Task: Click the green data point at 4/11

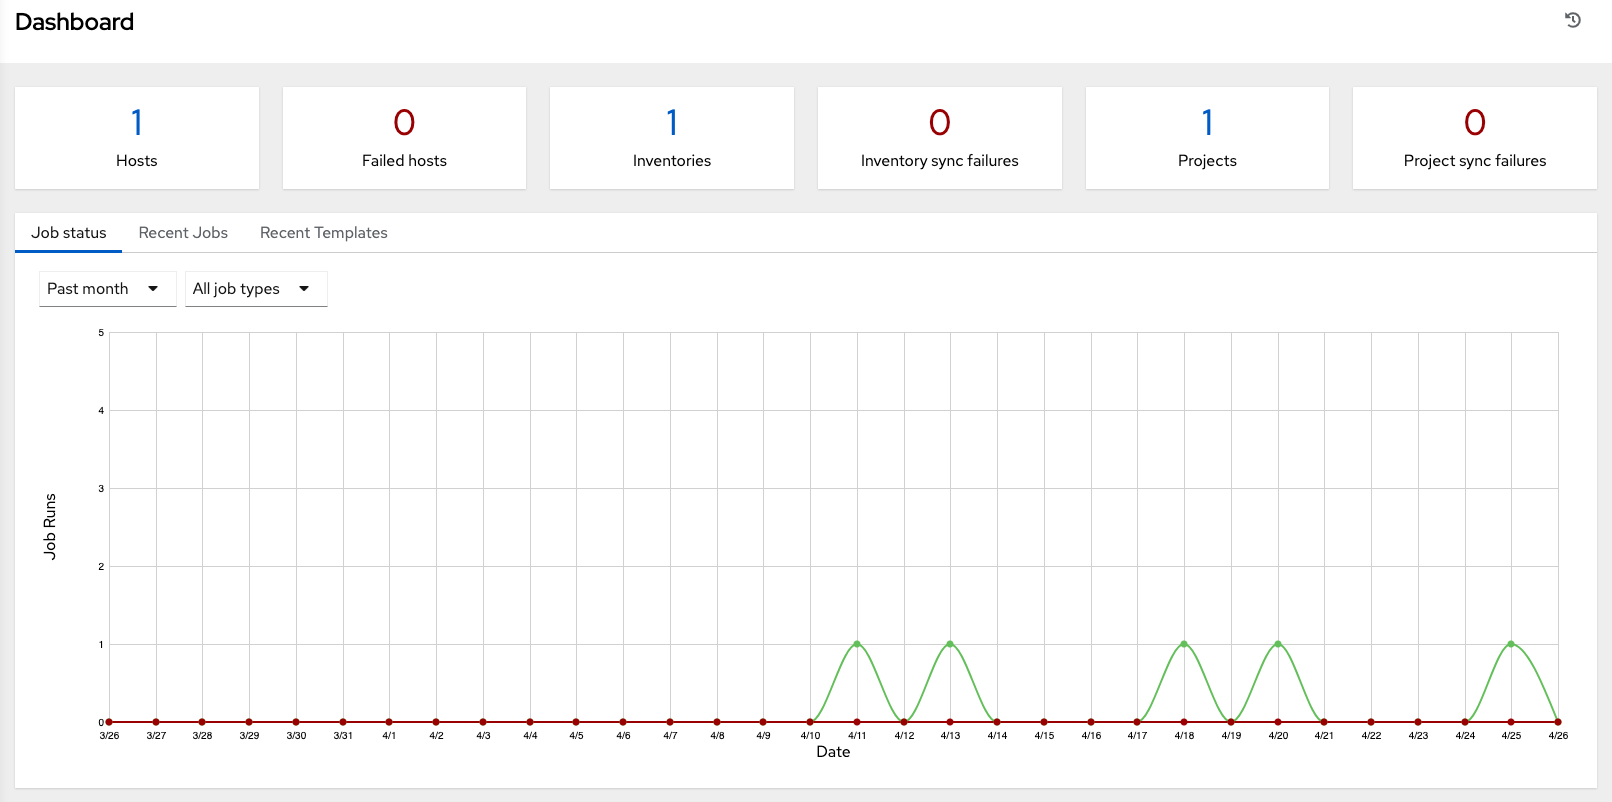Action: tap(857, 644)
